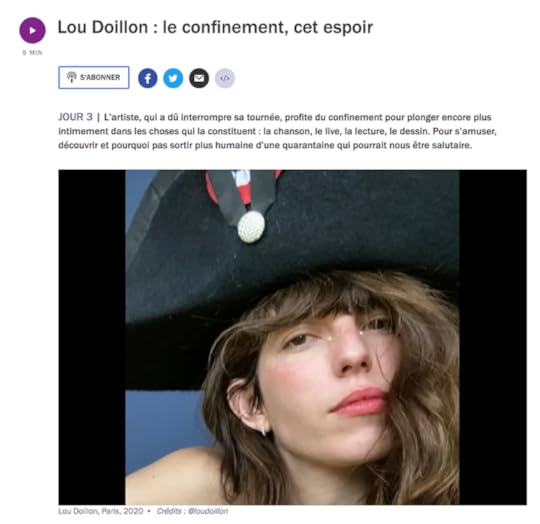The width and height of the screenshot is (540, 524).
Task: Click the podcast antenna icon in S'abonner
Action: (x=71, y=77)
